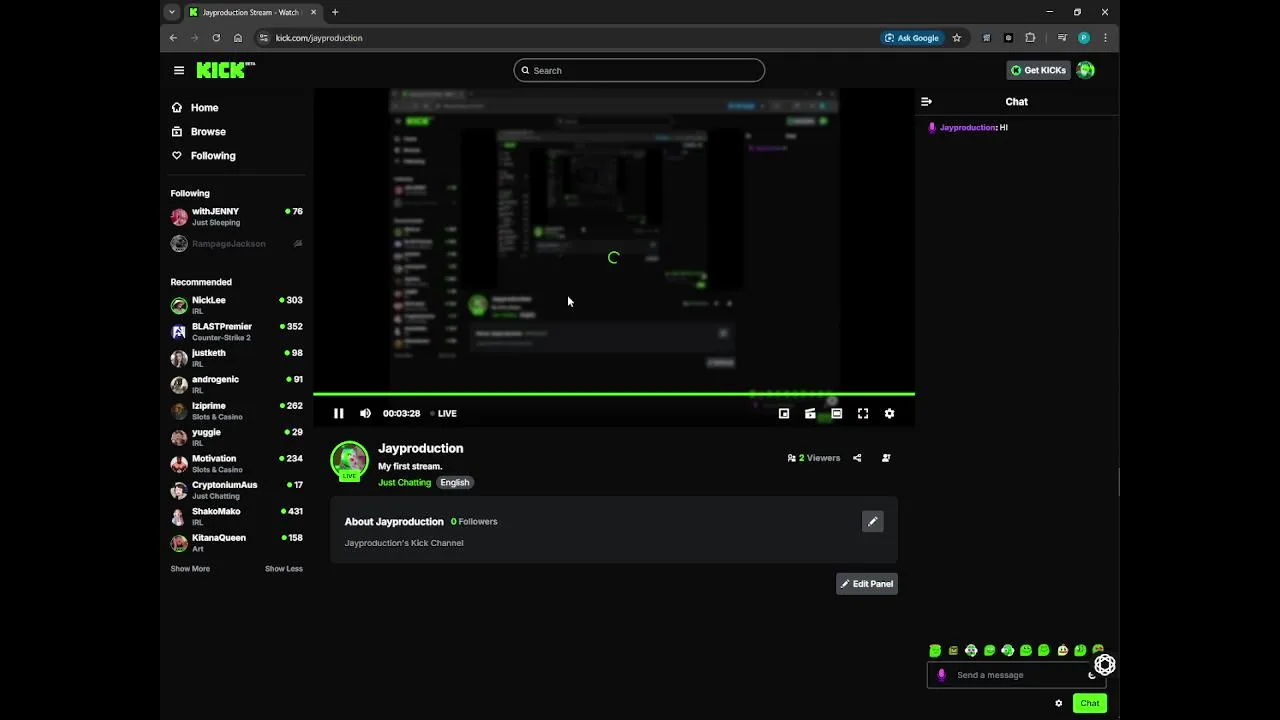Click Get KICKs button
The width and height of the screenshot is (1280, 720).
click(1038, 70)
